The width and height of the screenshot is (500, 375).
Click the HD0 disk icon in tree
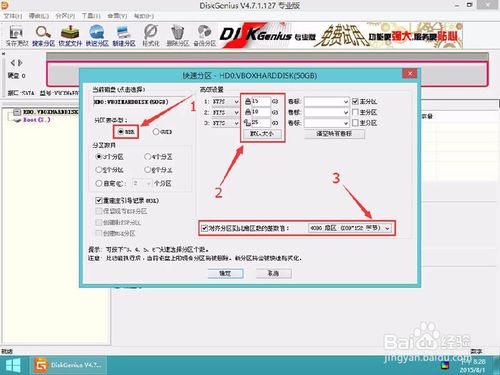click(17, 112)
